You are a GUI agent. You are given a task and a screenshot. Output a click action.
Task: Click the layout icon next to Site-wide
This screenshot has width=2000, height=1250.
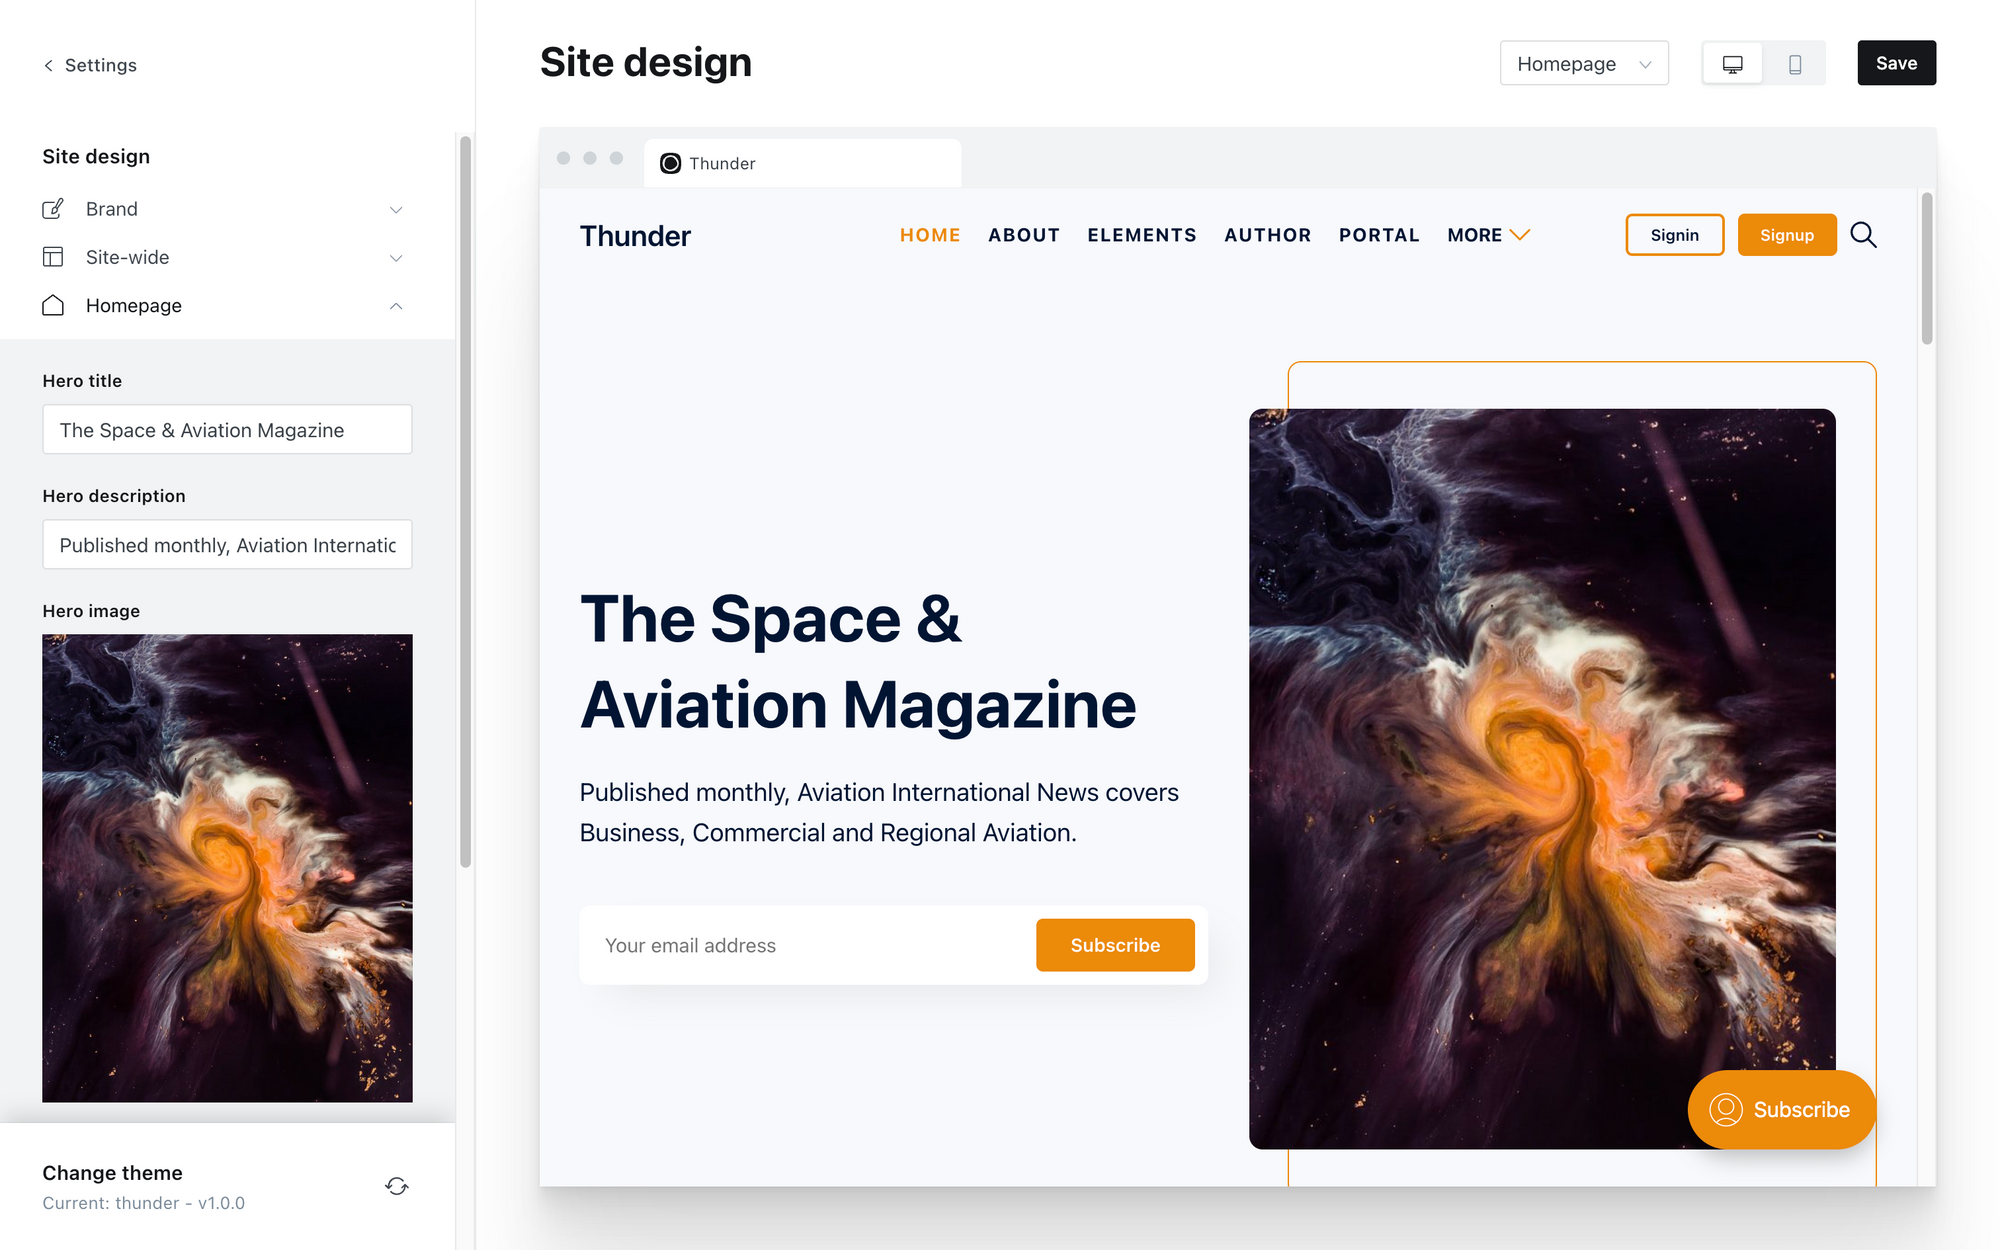point(53,256)
